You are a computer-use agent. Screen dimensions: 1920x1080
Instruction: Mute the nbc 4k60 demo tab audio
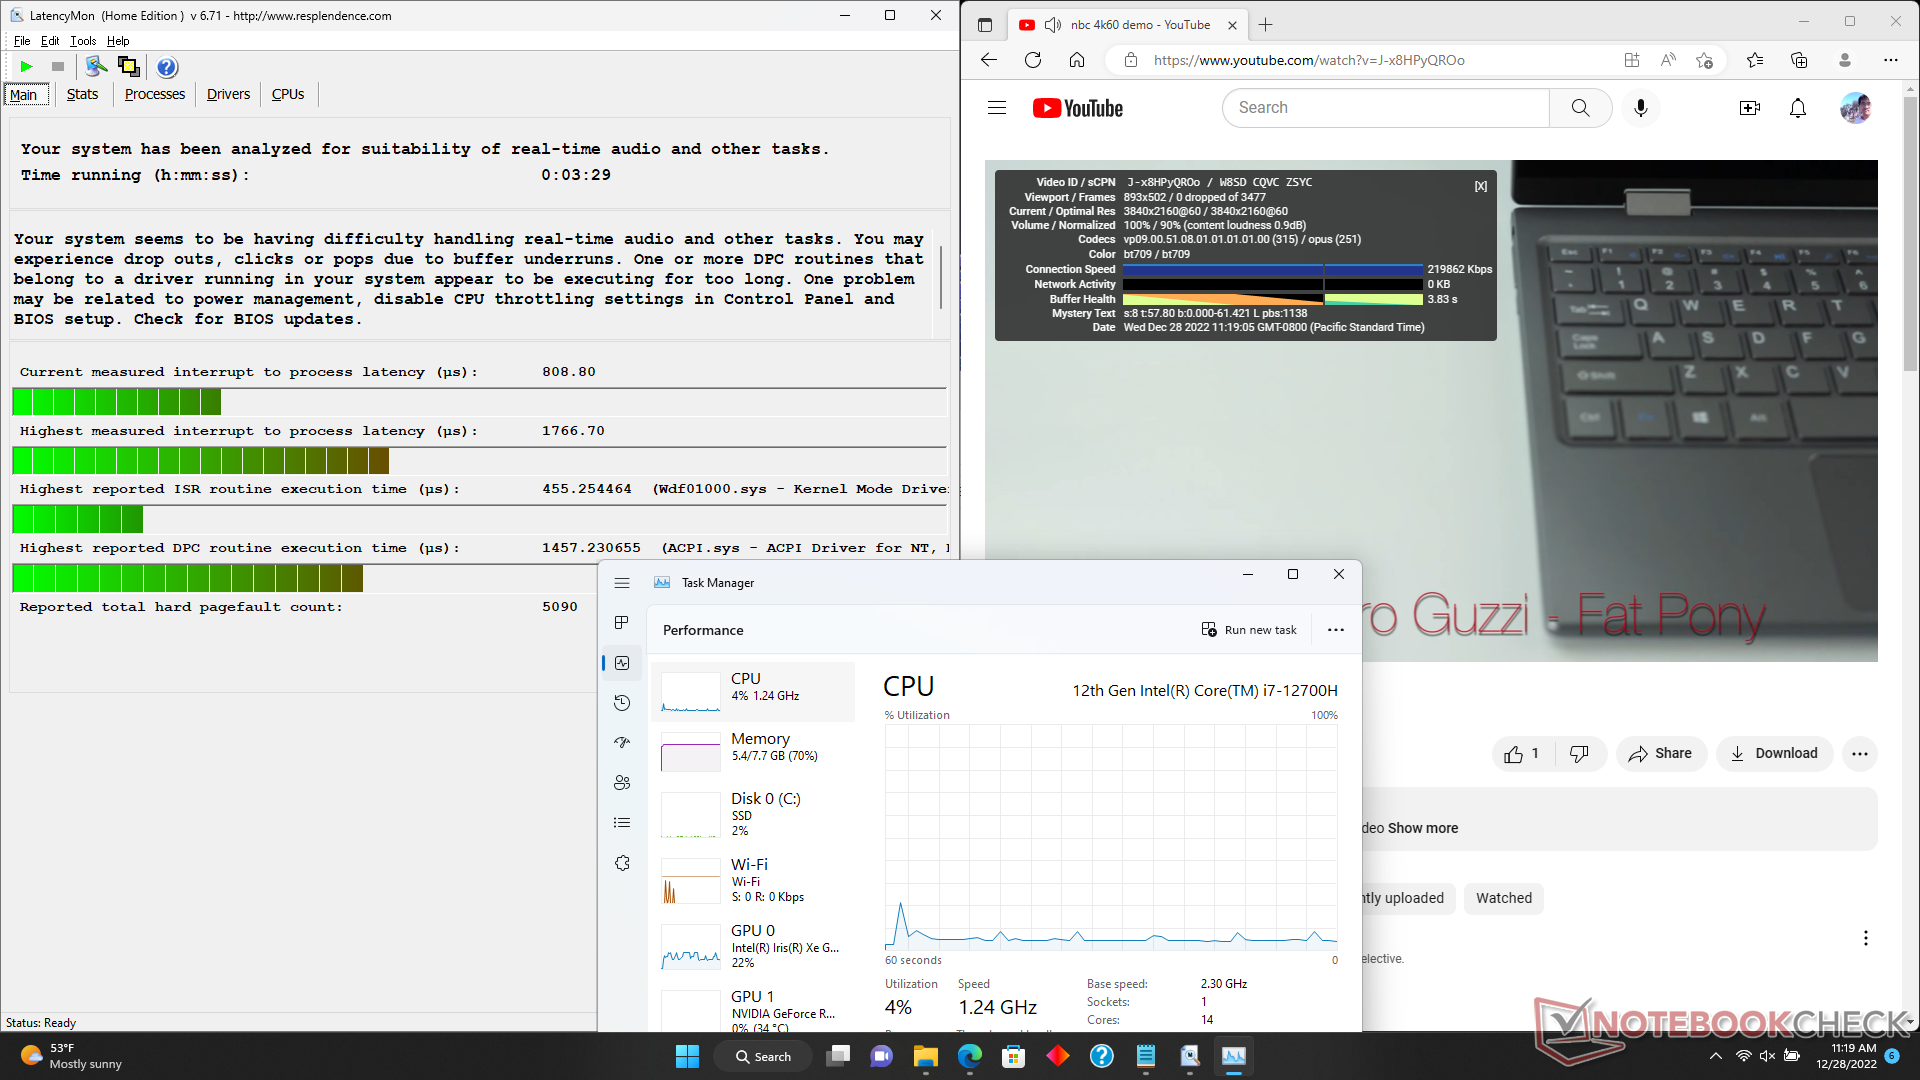[x=1052, y=25]
